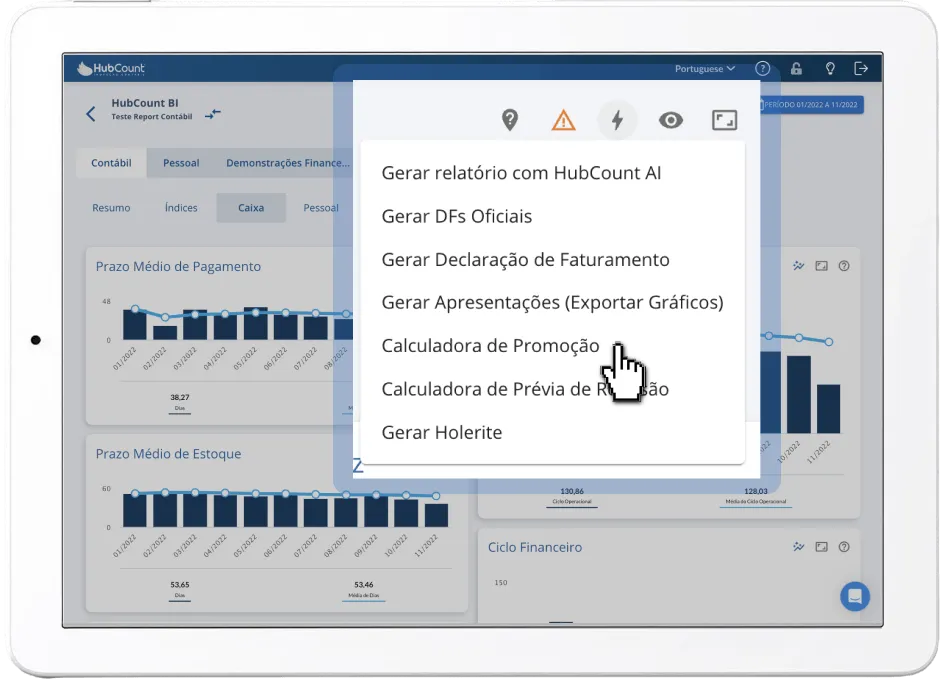944x681 pixels.
Task: Open the orange warning triangle alerts
Action: 564,120
